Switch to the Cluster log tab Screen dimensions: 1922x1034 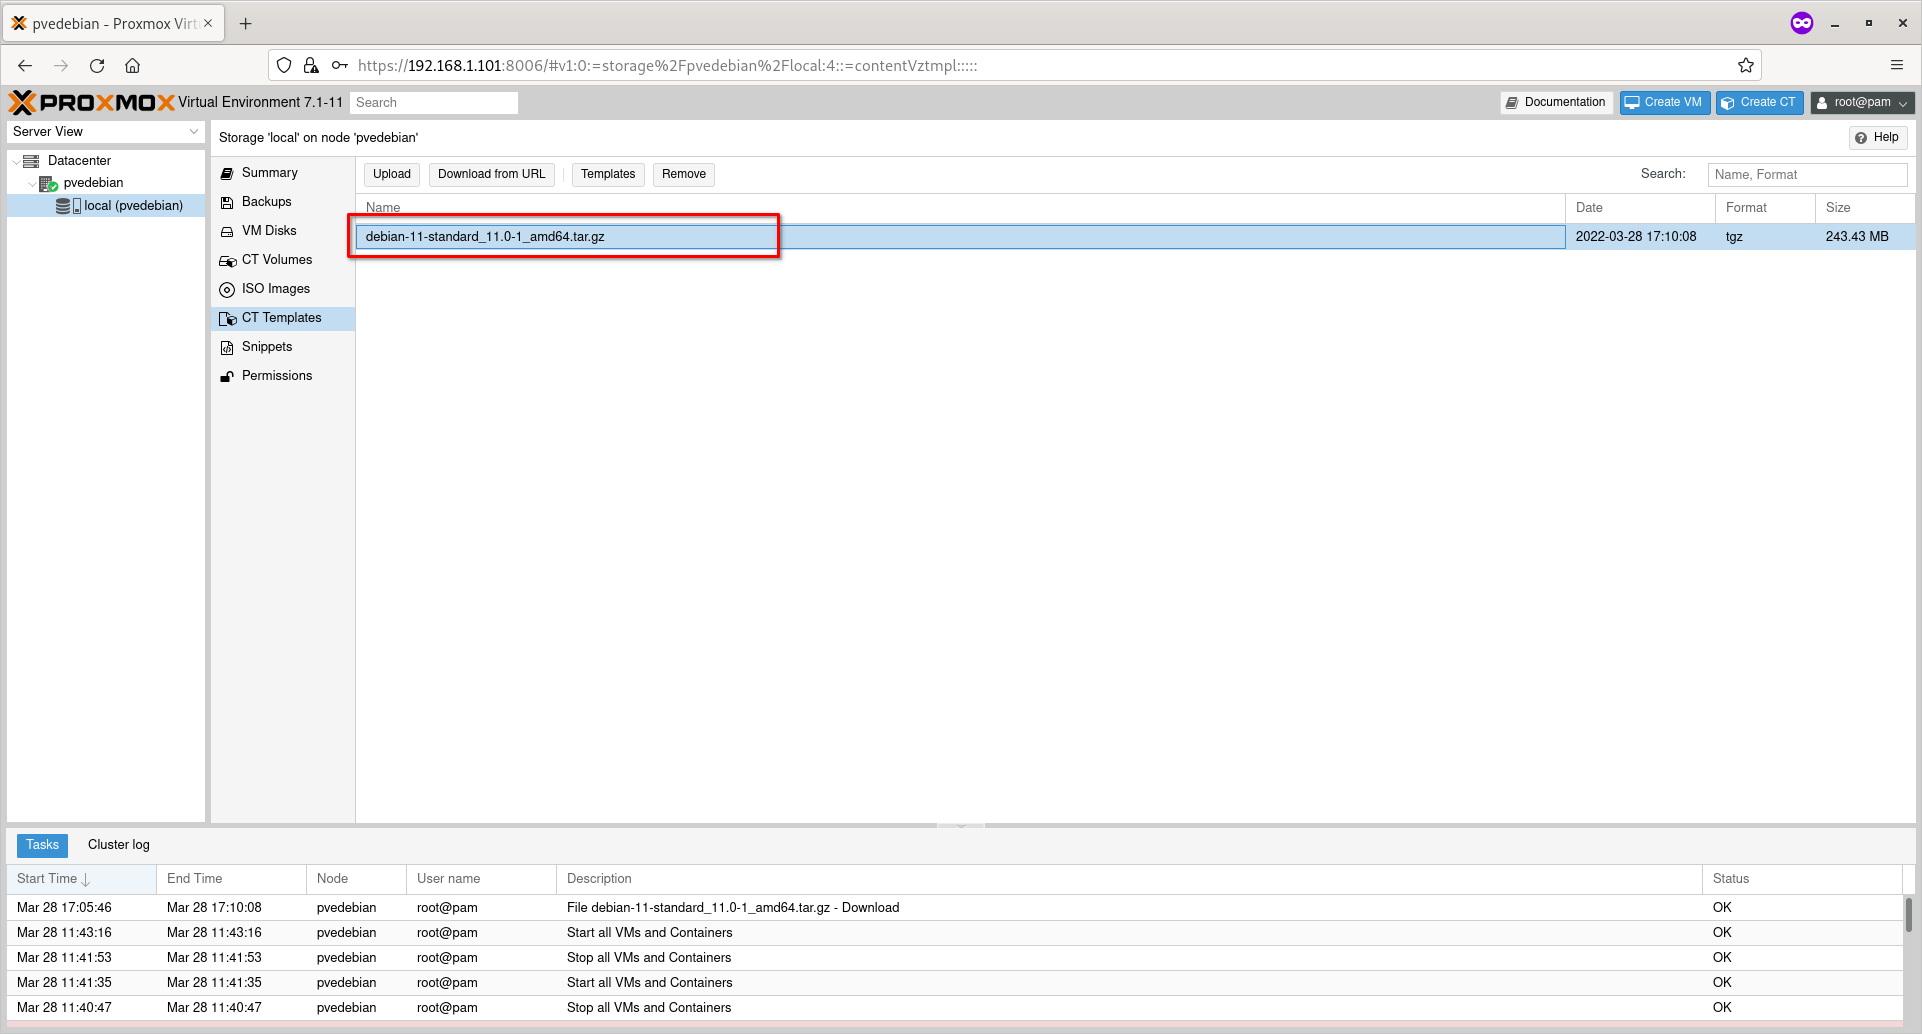pyautogui.click(x=119, y=845)
